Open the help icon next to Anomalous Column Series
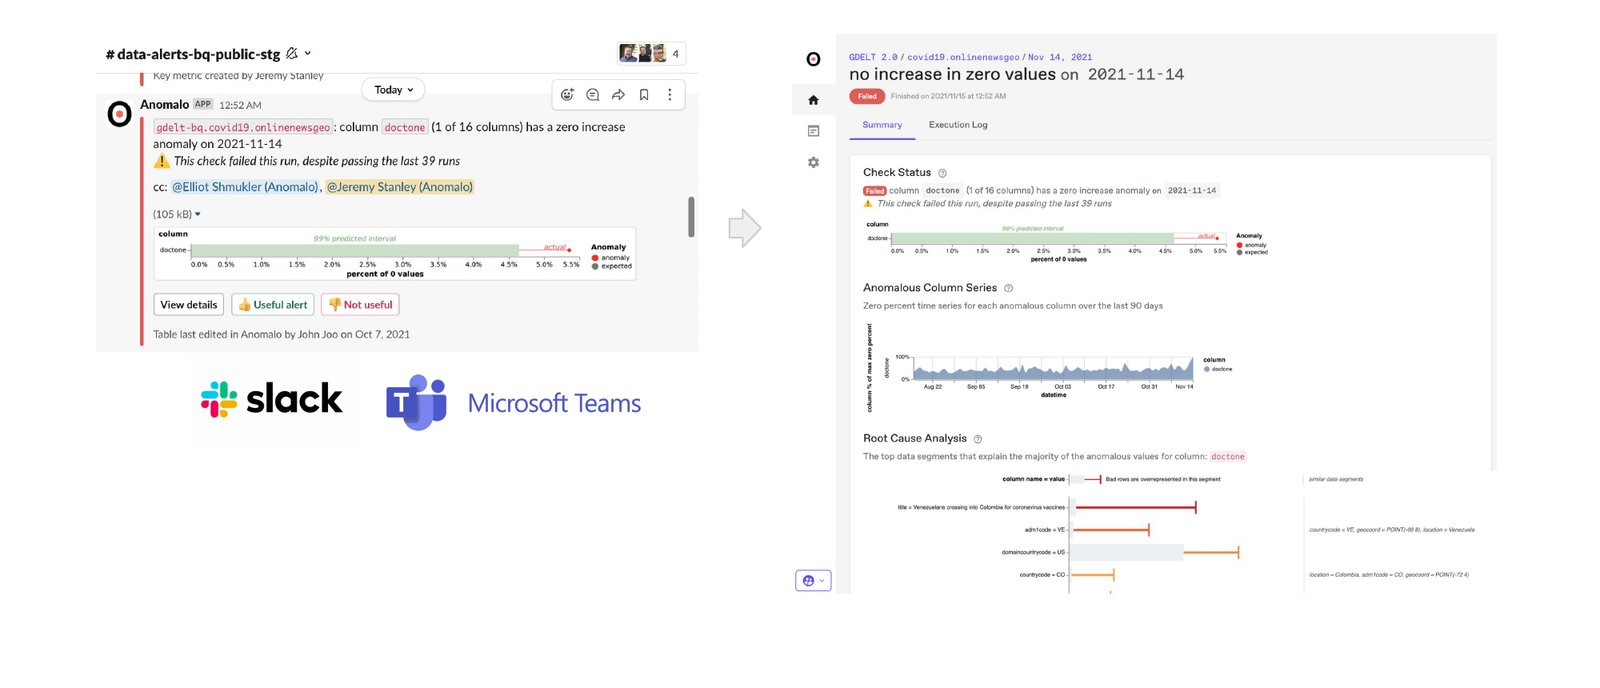The height and width of the screenshot is (688, 1600). [1008, 288]
